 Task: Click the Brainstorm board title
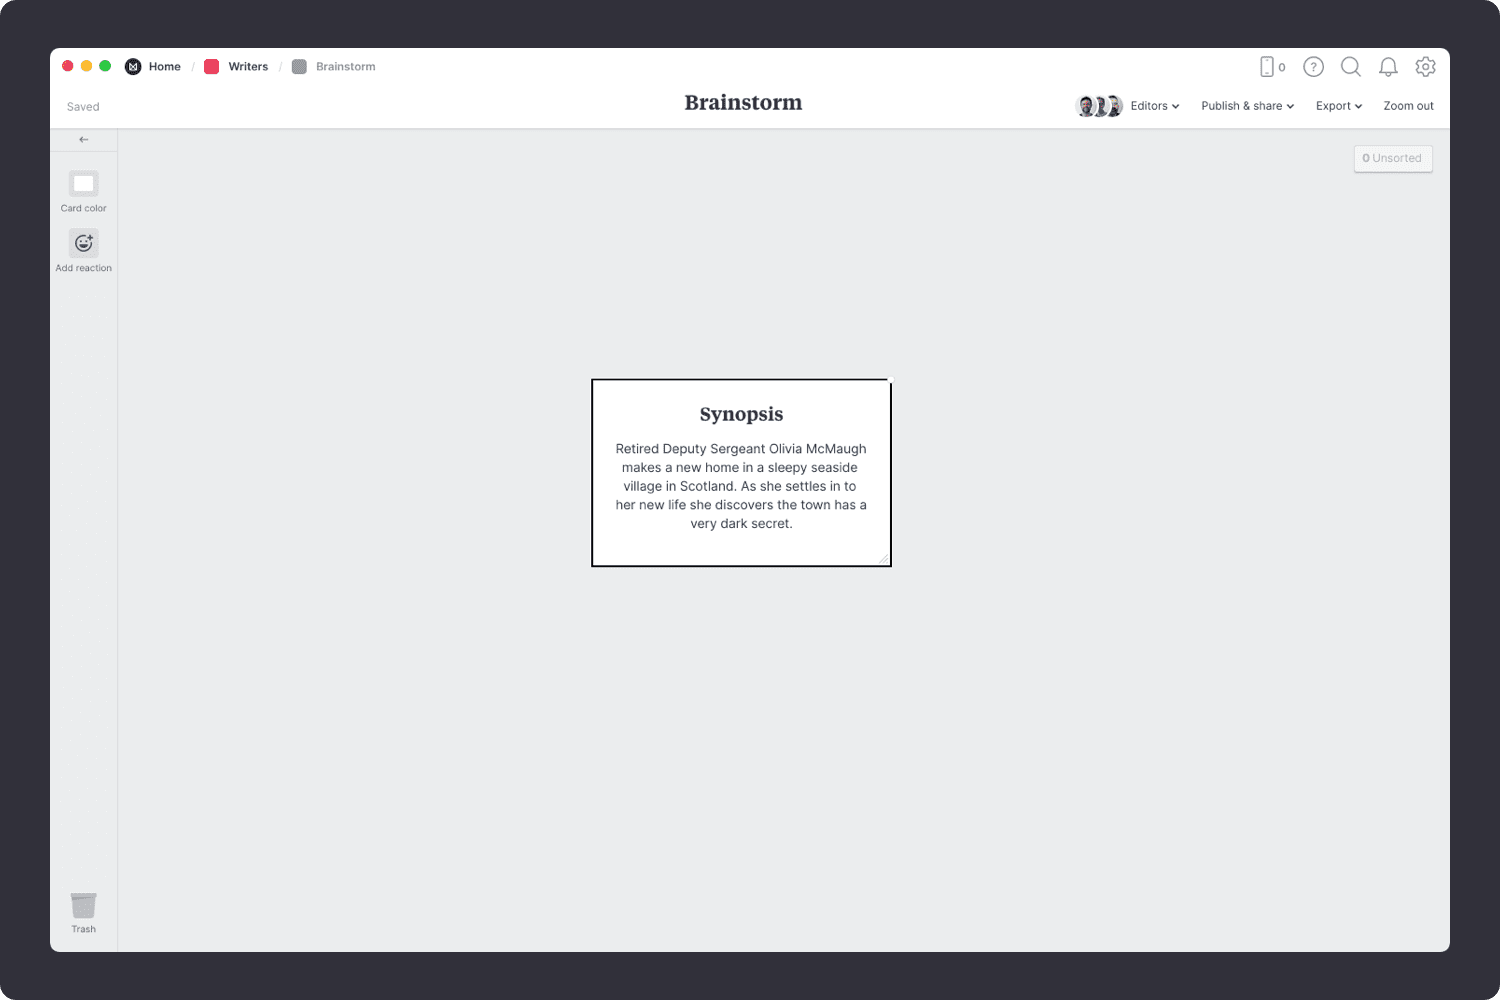point(743,103)
